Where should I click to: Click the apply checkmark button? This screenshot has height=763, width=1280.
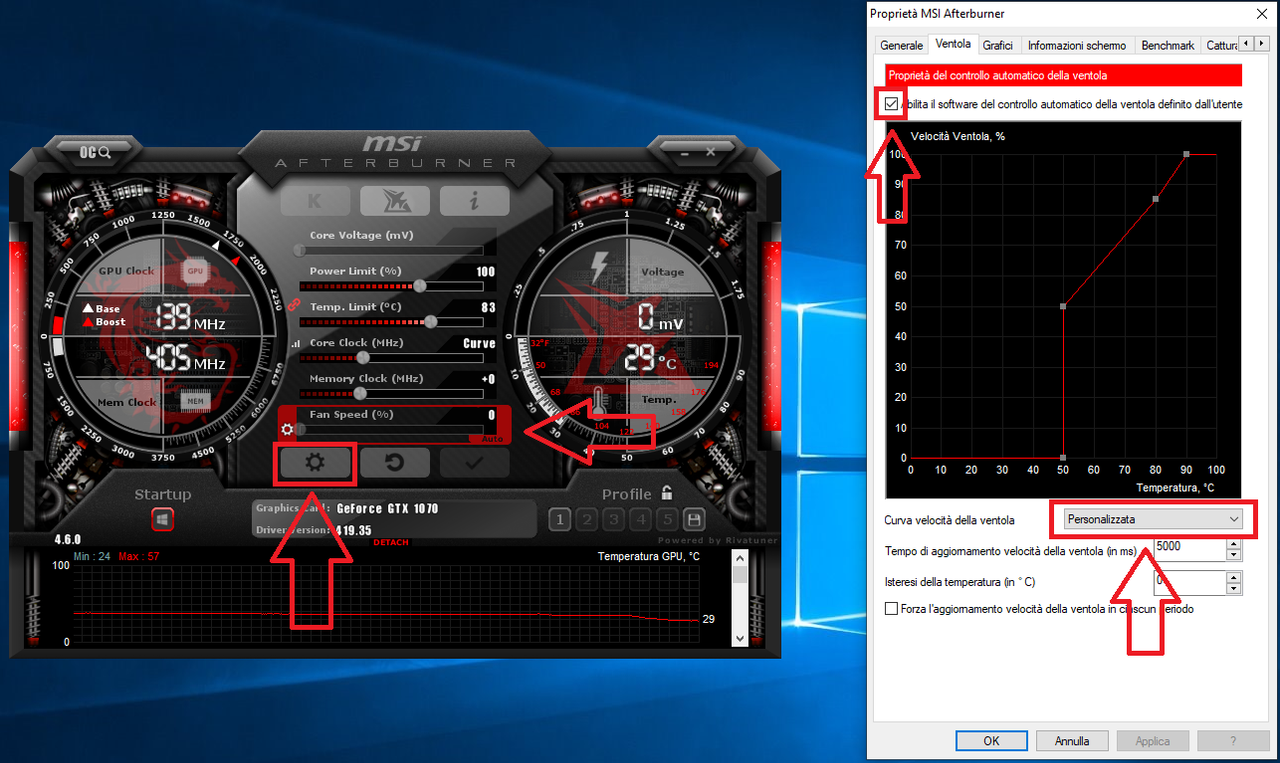[x=474, y=463]
